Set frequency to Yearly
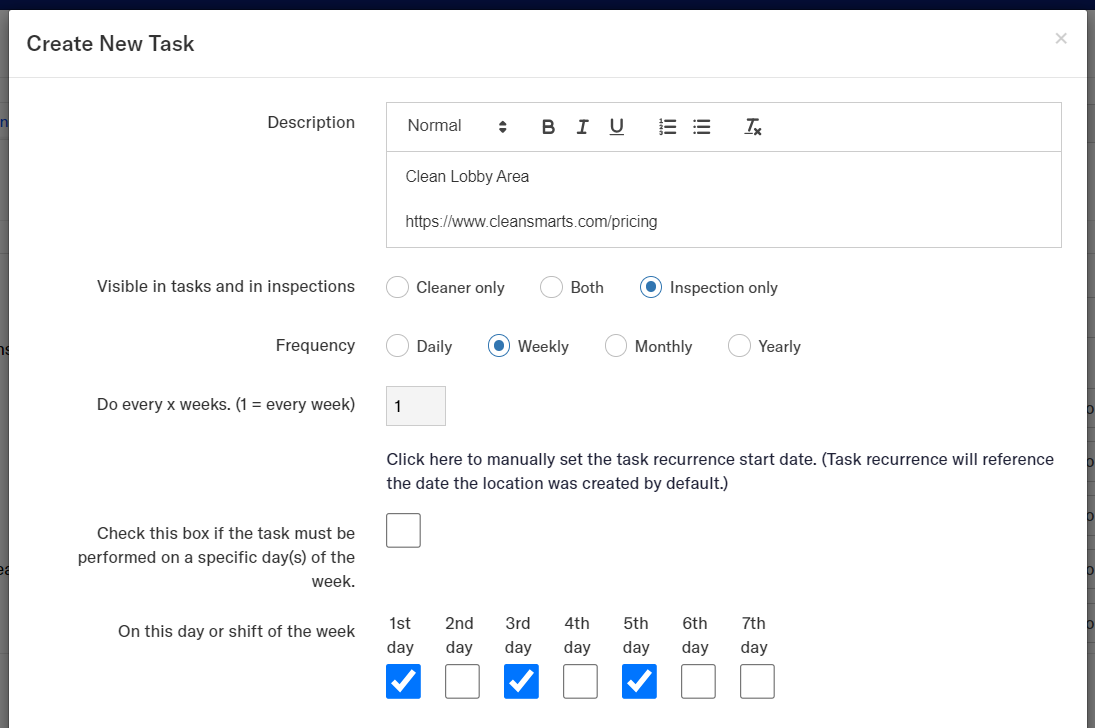The height and width of the screenshot is (728, 1095). pyautogui.click(x=739, y=346)
